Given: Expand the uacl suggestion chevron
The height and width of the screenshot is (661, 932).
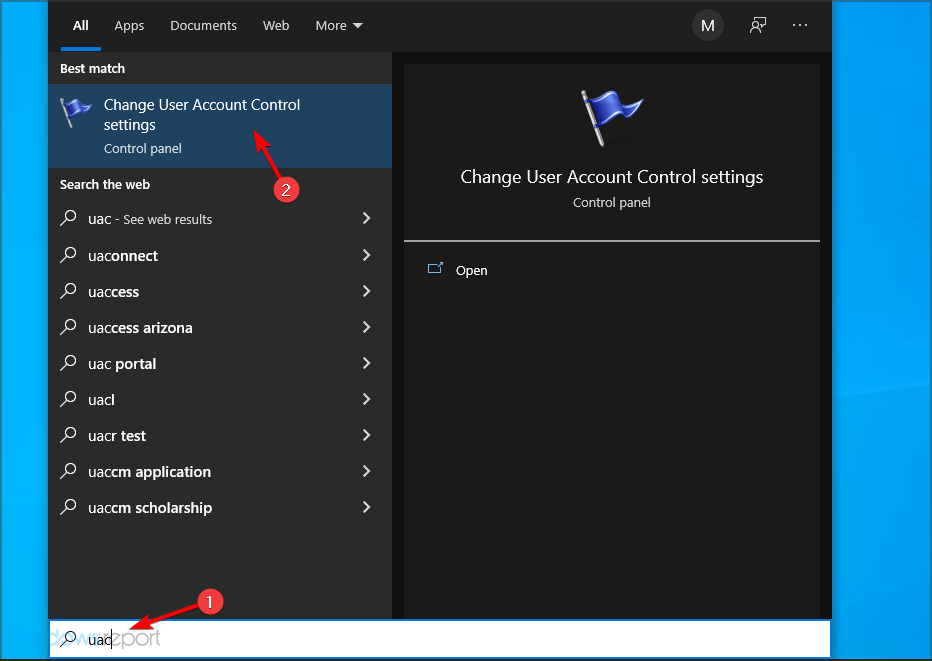Looking at the screenshot, I should coord(366,399).
